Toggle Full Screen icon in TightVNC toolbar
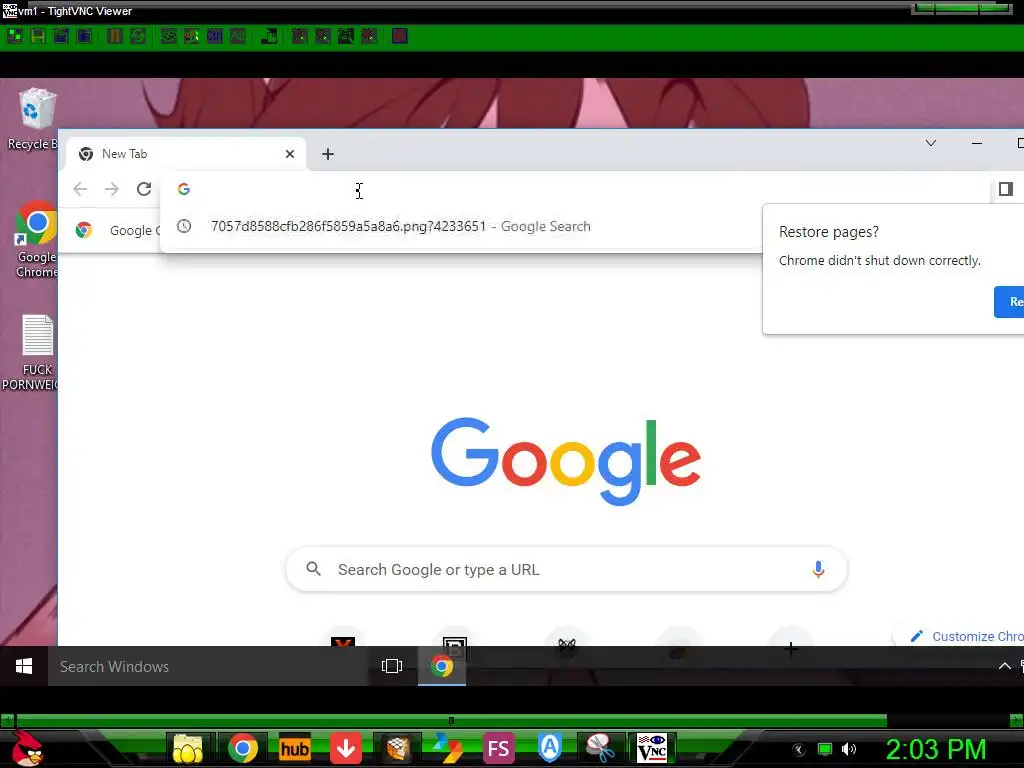 tap(400, 36)
